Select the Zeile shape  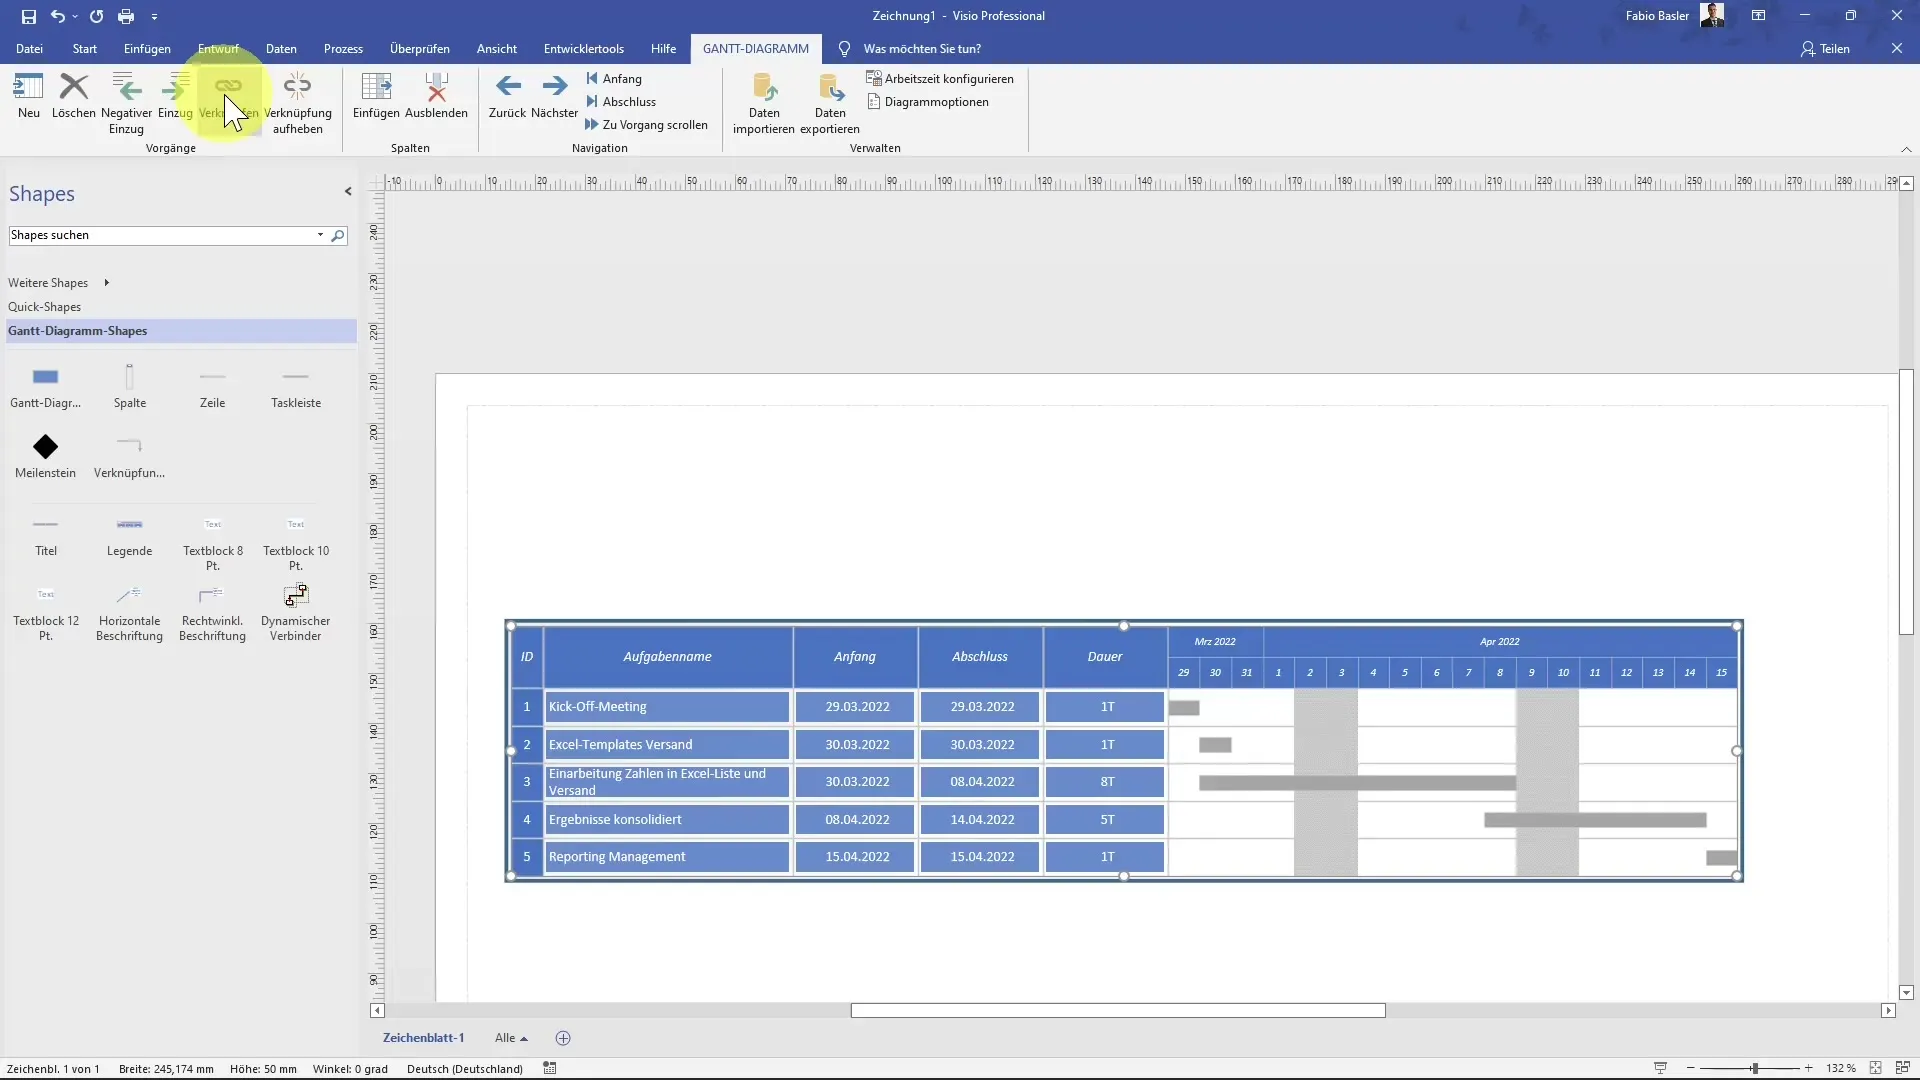pos(212,386)
